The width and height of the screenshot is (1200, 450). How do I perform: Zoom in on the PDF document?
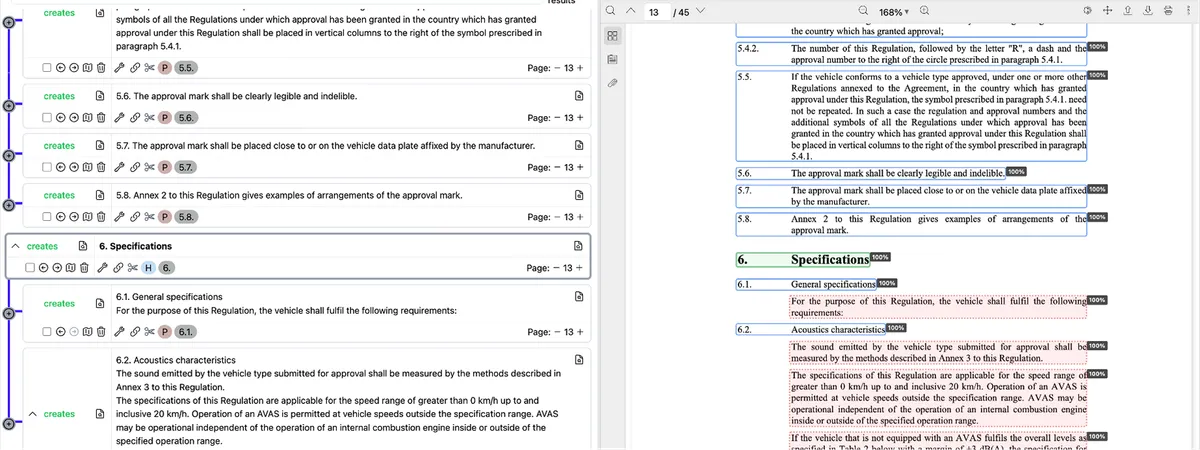924,11
